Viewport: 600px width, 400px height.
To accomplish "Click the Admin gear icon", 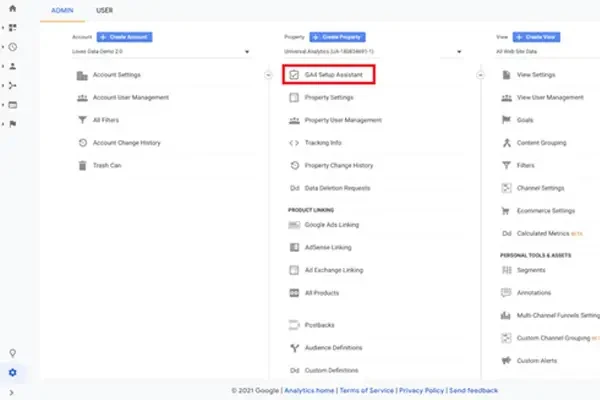I will pyautogui.click(x=13, y=372).
